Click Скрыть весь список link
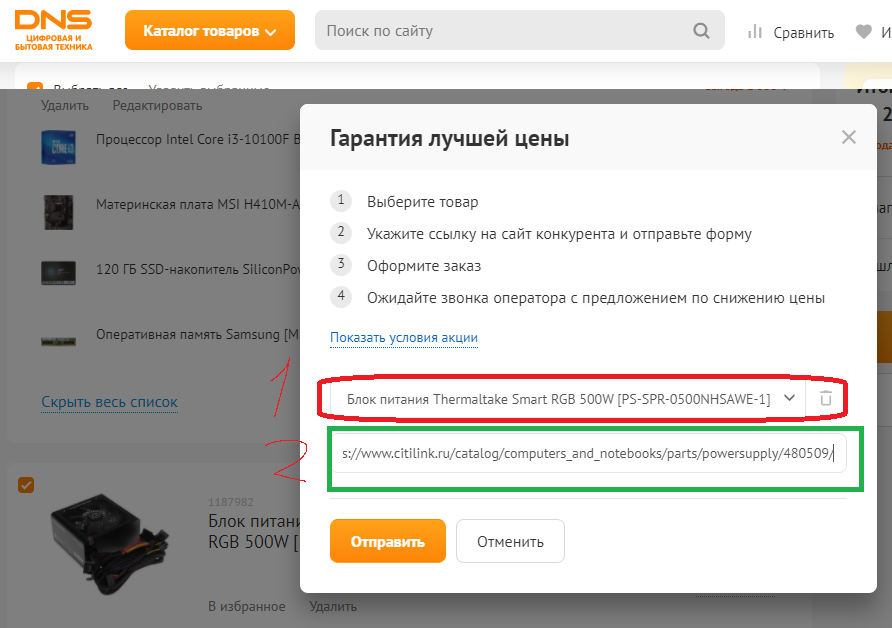 point(109,402)
